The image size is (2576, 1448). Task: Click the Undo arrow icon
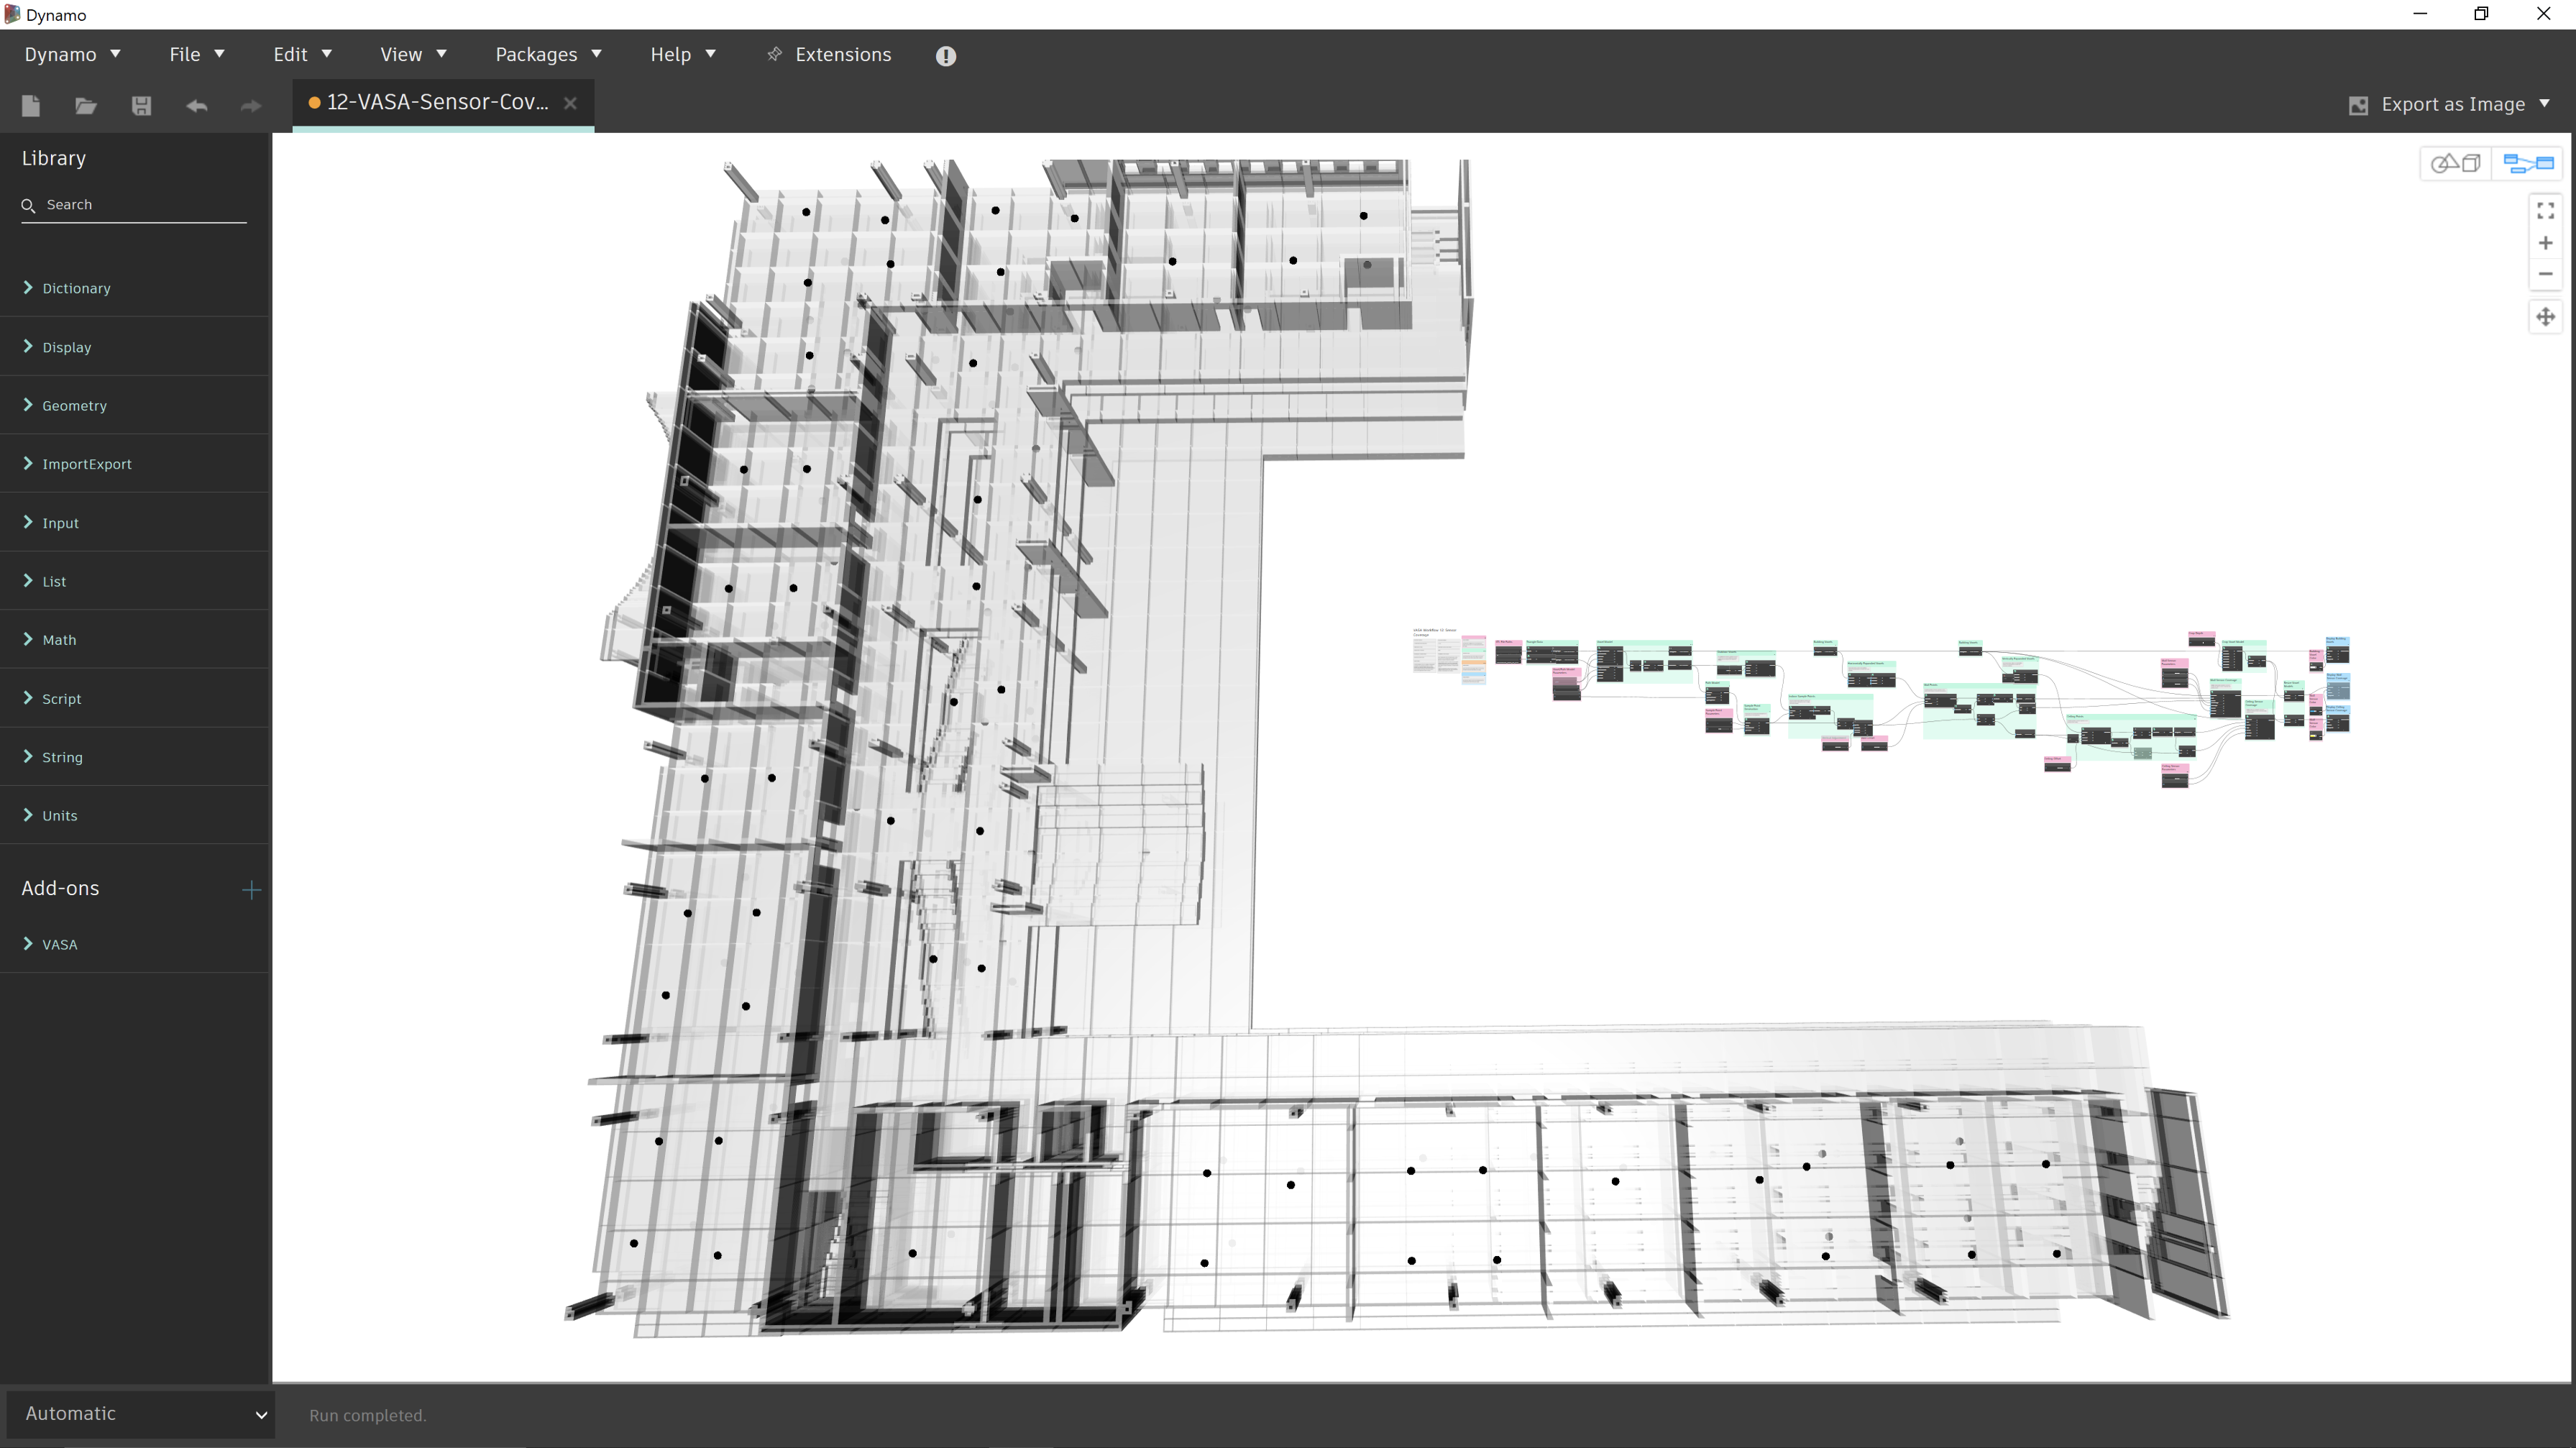[x=196, y=105]
